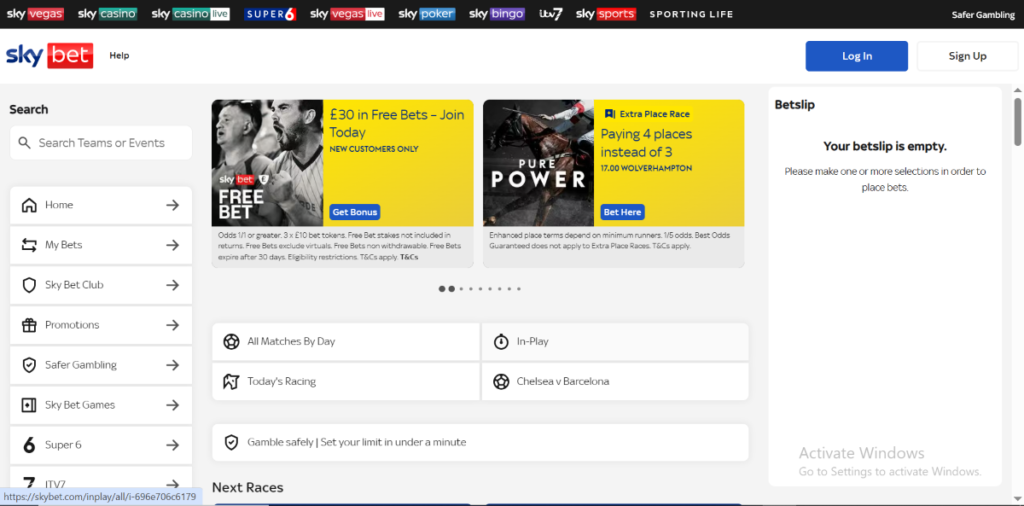The image size is (1024, 506).
Task: Select the third carousel pagination dot
Action: (x=461, y=289)
